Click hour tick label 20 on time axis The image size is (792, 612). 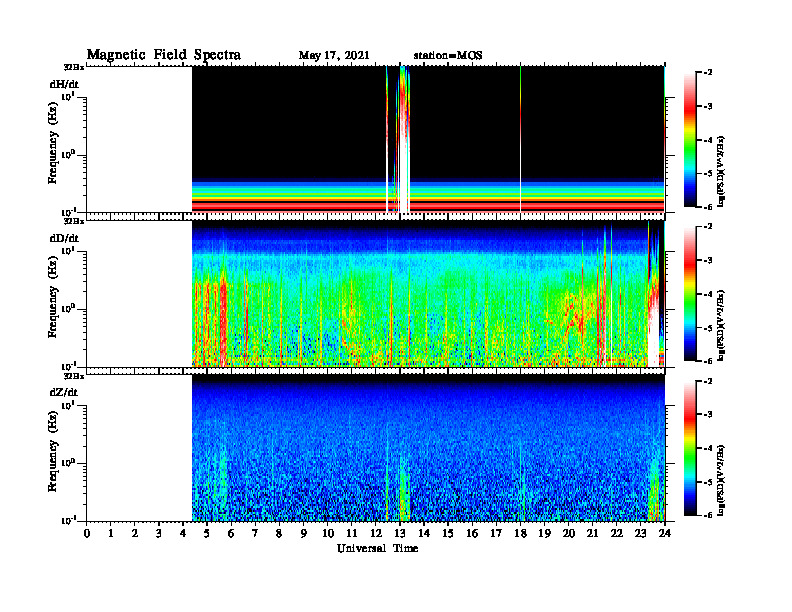pos(569,534)
